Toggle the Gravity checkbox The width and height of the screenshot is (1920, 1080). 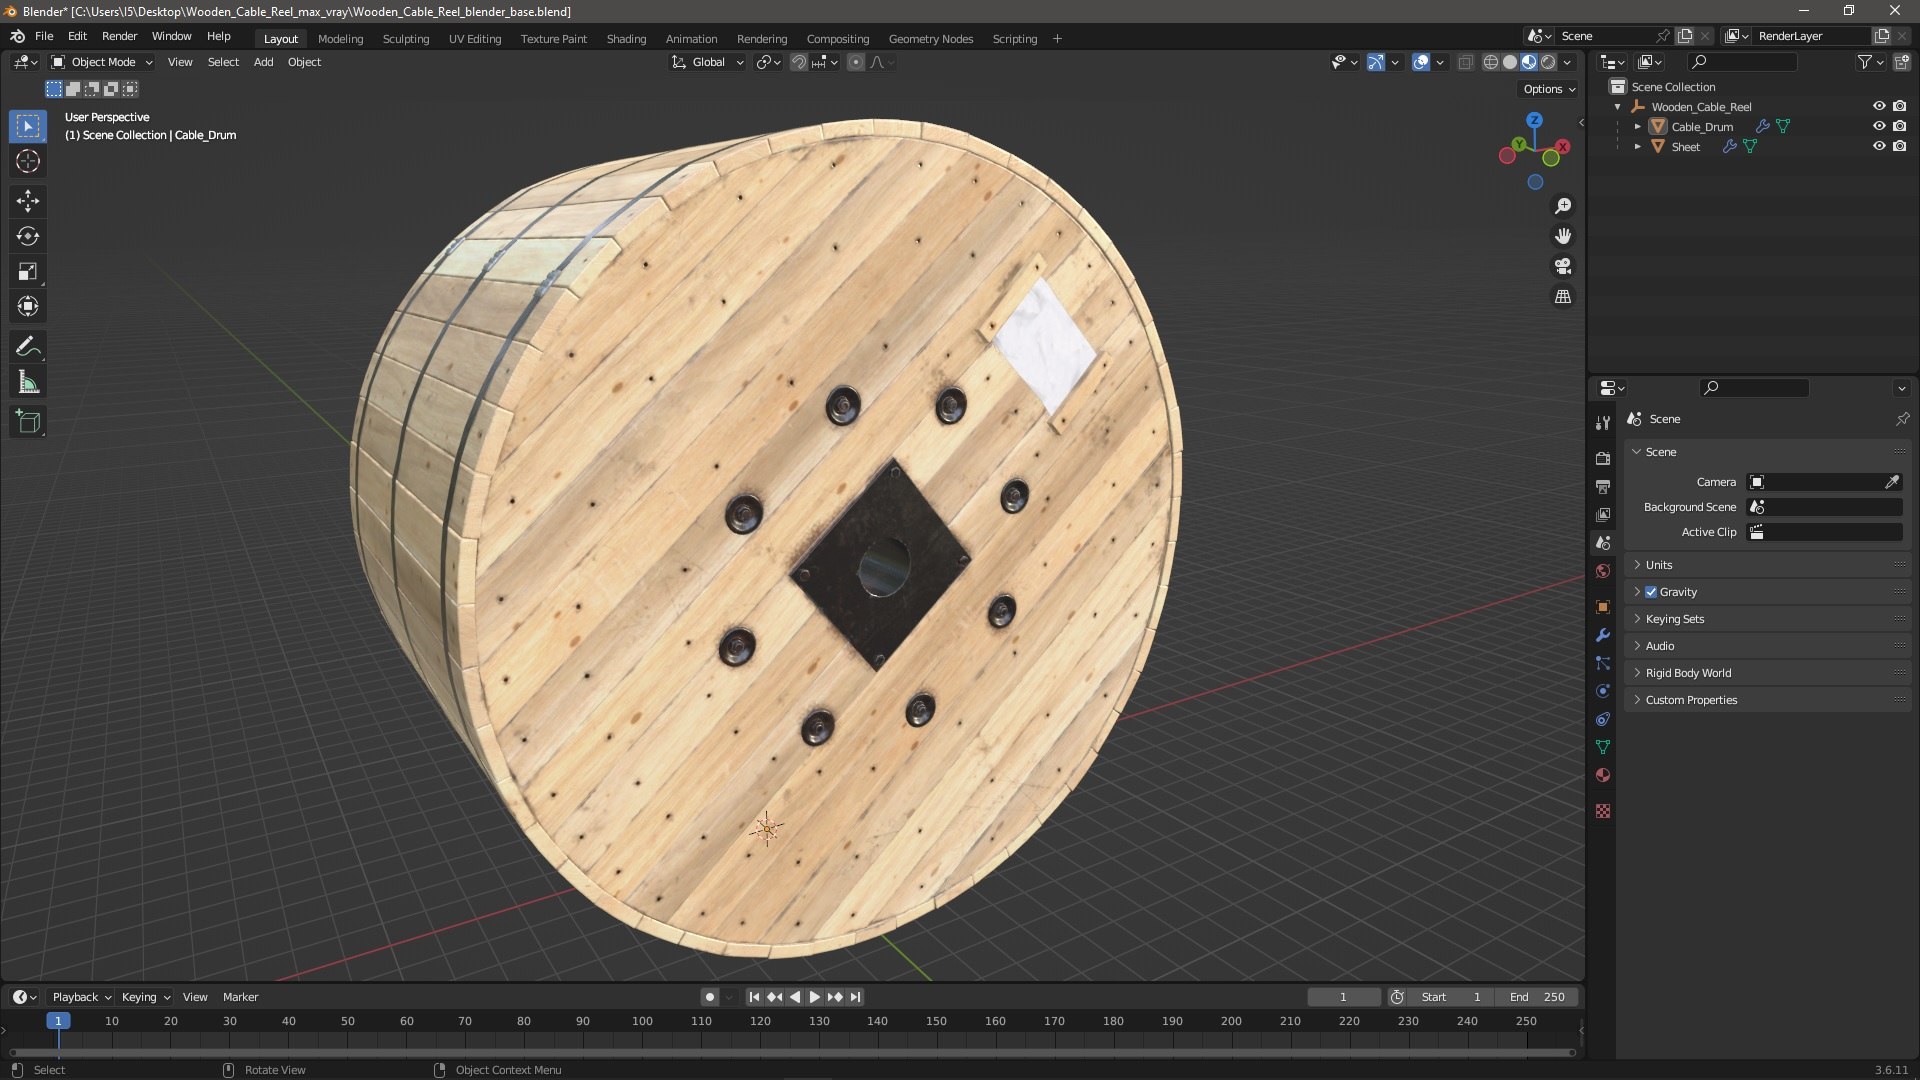pyautogui.click(x=1651, y=592)
